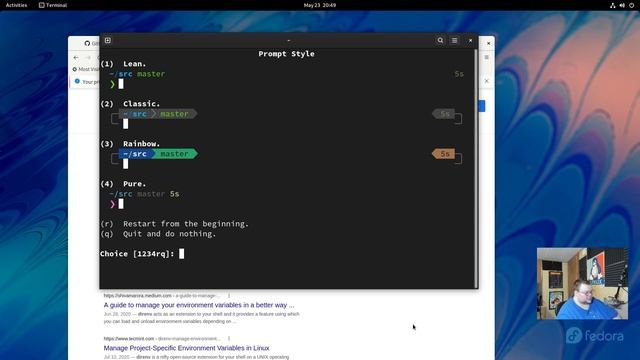The height and width of the screenshot is (360, 640).
Task: Click the 'Prompt Style' heading text
Action: pos(286,53)
